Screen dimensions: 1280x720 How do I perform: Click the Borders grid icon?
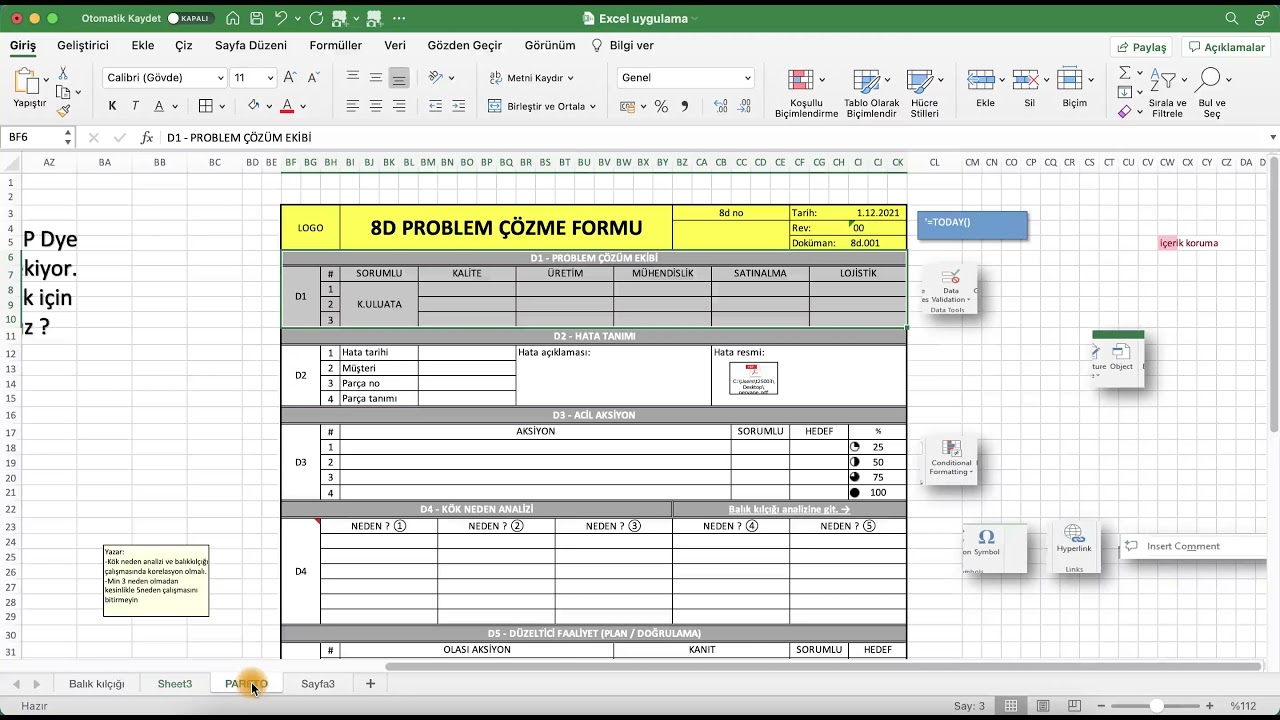coord(206,106)
